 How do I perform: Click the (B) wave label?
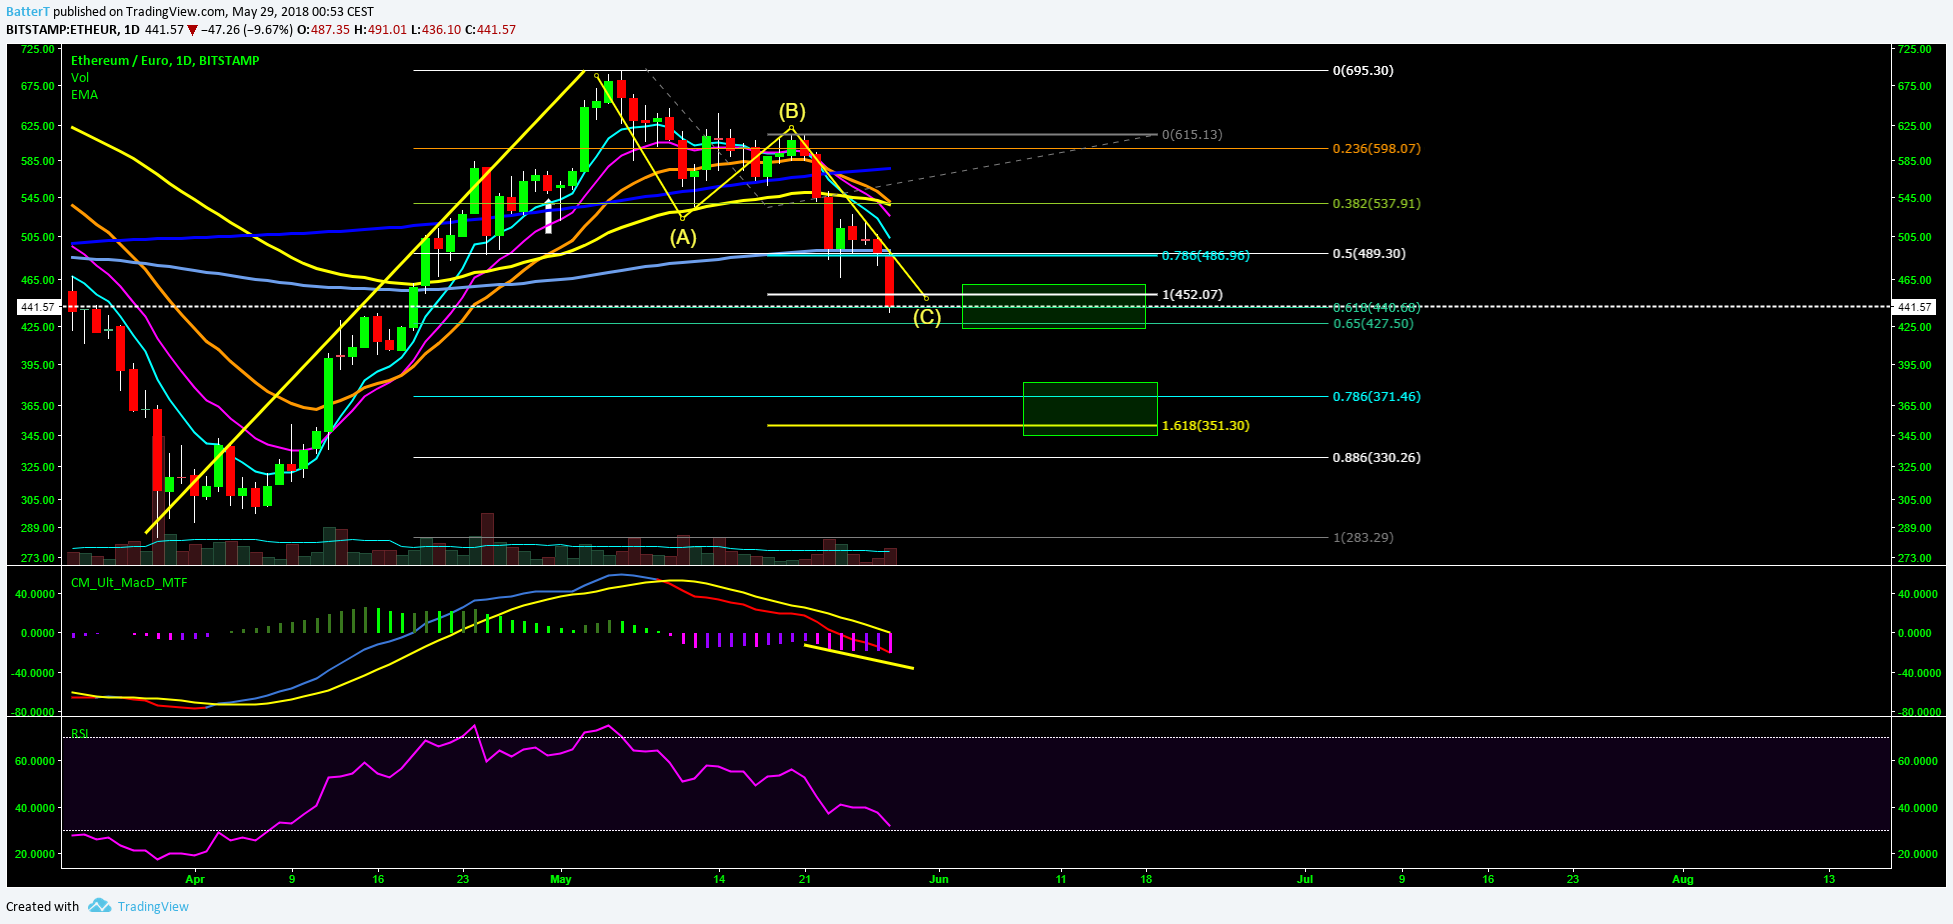pyautogui.click(x=792, y=111)
